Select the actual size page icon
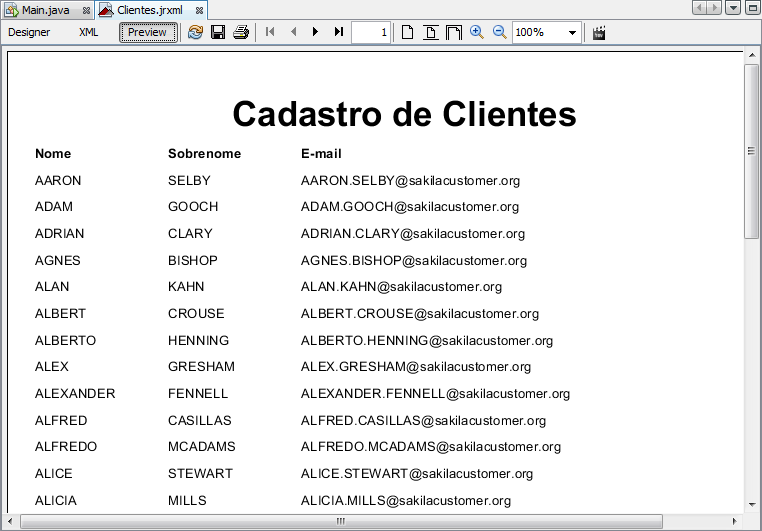Image resolution: width=762 pixels, height=531 pixels. tap(408, 32)
